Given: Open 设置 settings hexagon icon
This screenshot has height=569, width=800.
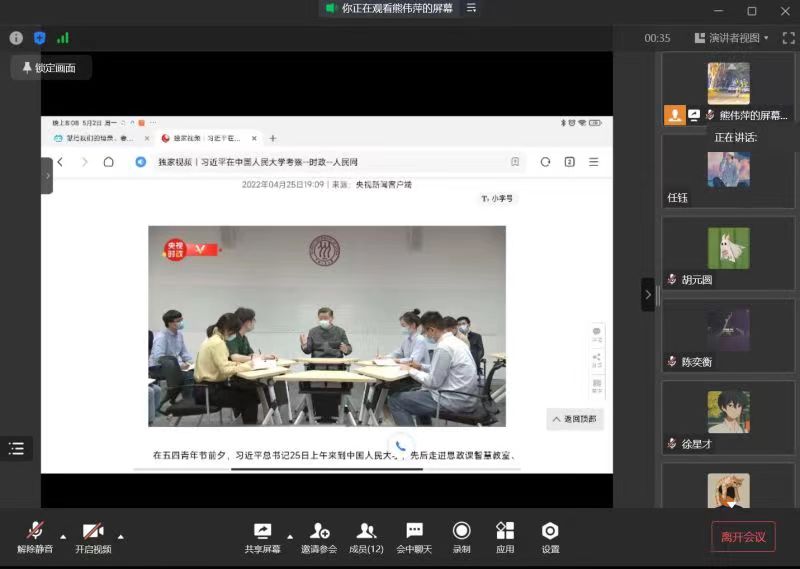Looking at the screenshot, I should (x=550, y=536).
